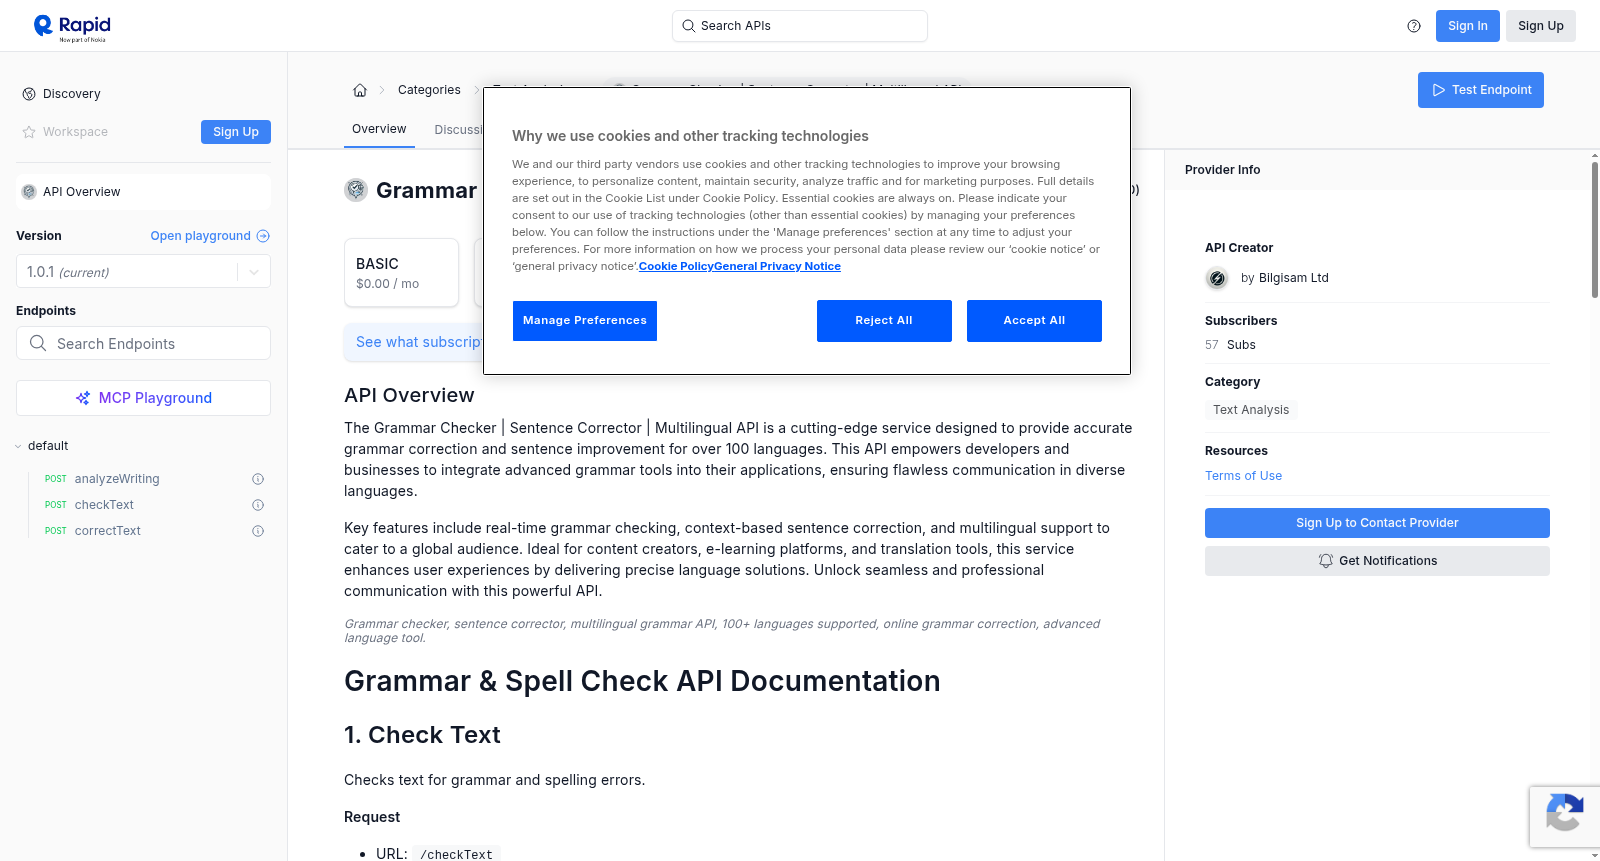
Task: Open the help question mark icon
Action: tap(1414, 26)
